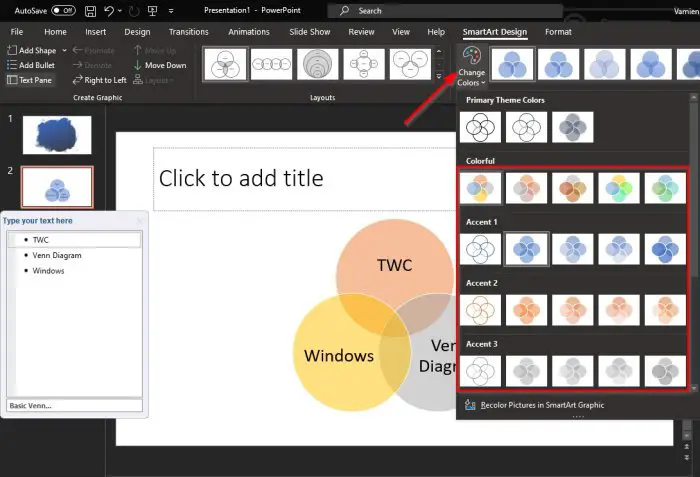Open slide 1 thumbnail
The width and height of the screenshot is (700, 477).
(57, 135)
